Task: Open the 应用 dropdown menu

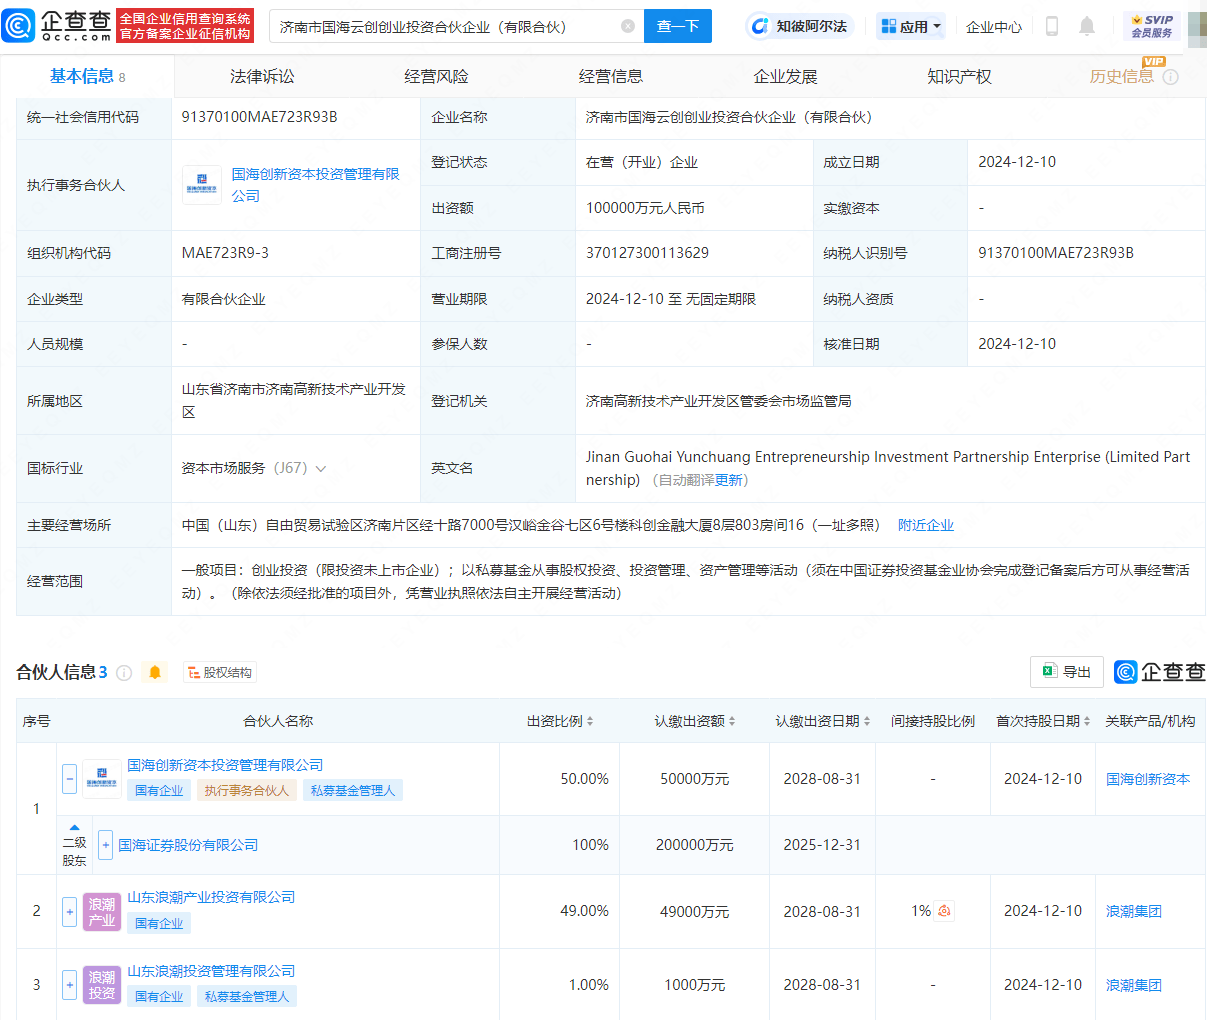Action: (911, 27)
